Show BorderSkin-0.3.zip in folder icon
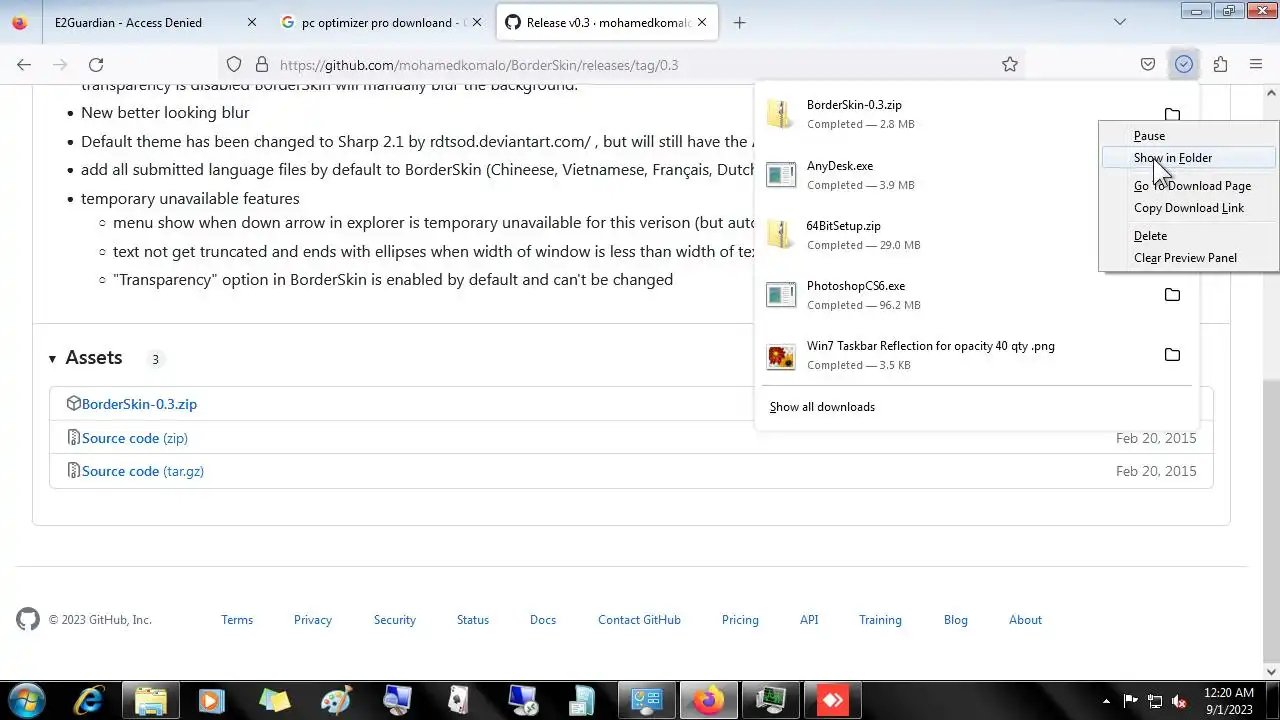 pyautogui.click(x=1172, y=114)
